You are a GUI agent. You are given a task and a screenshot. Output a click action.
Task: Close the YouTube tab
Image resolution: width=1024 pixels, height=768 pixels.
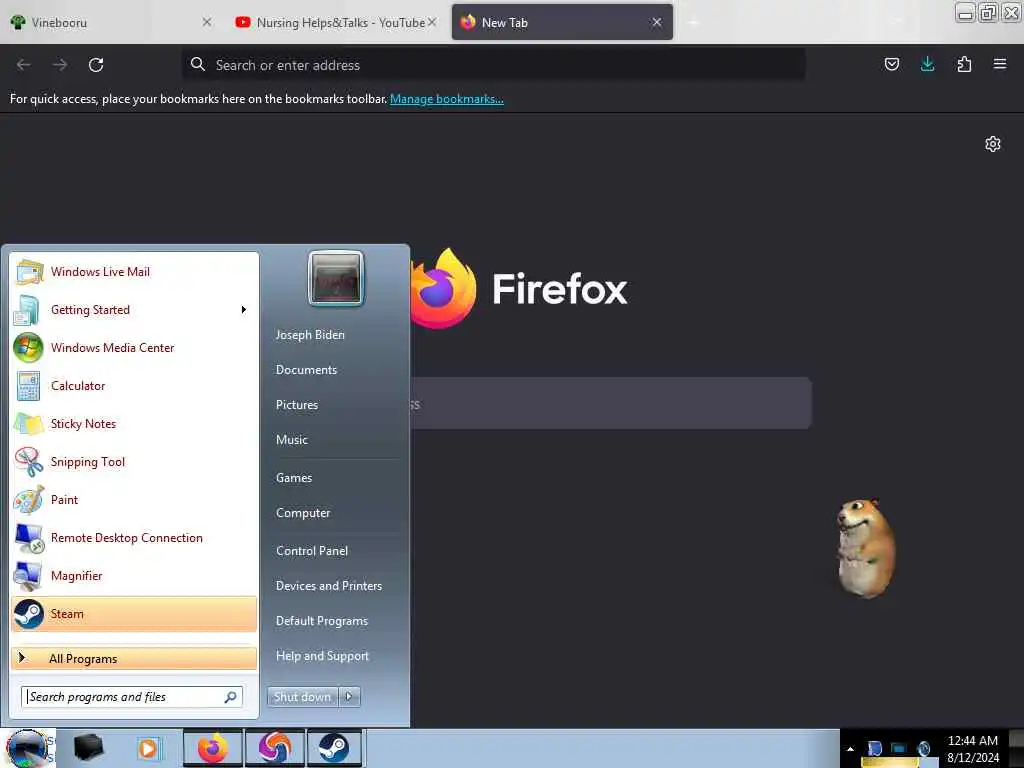(x=432, y=22)
